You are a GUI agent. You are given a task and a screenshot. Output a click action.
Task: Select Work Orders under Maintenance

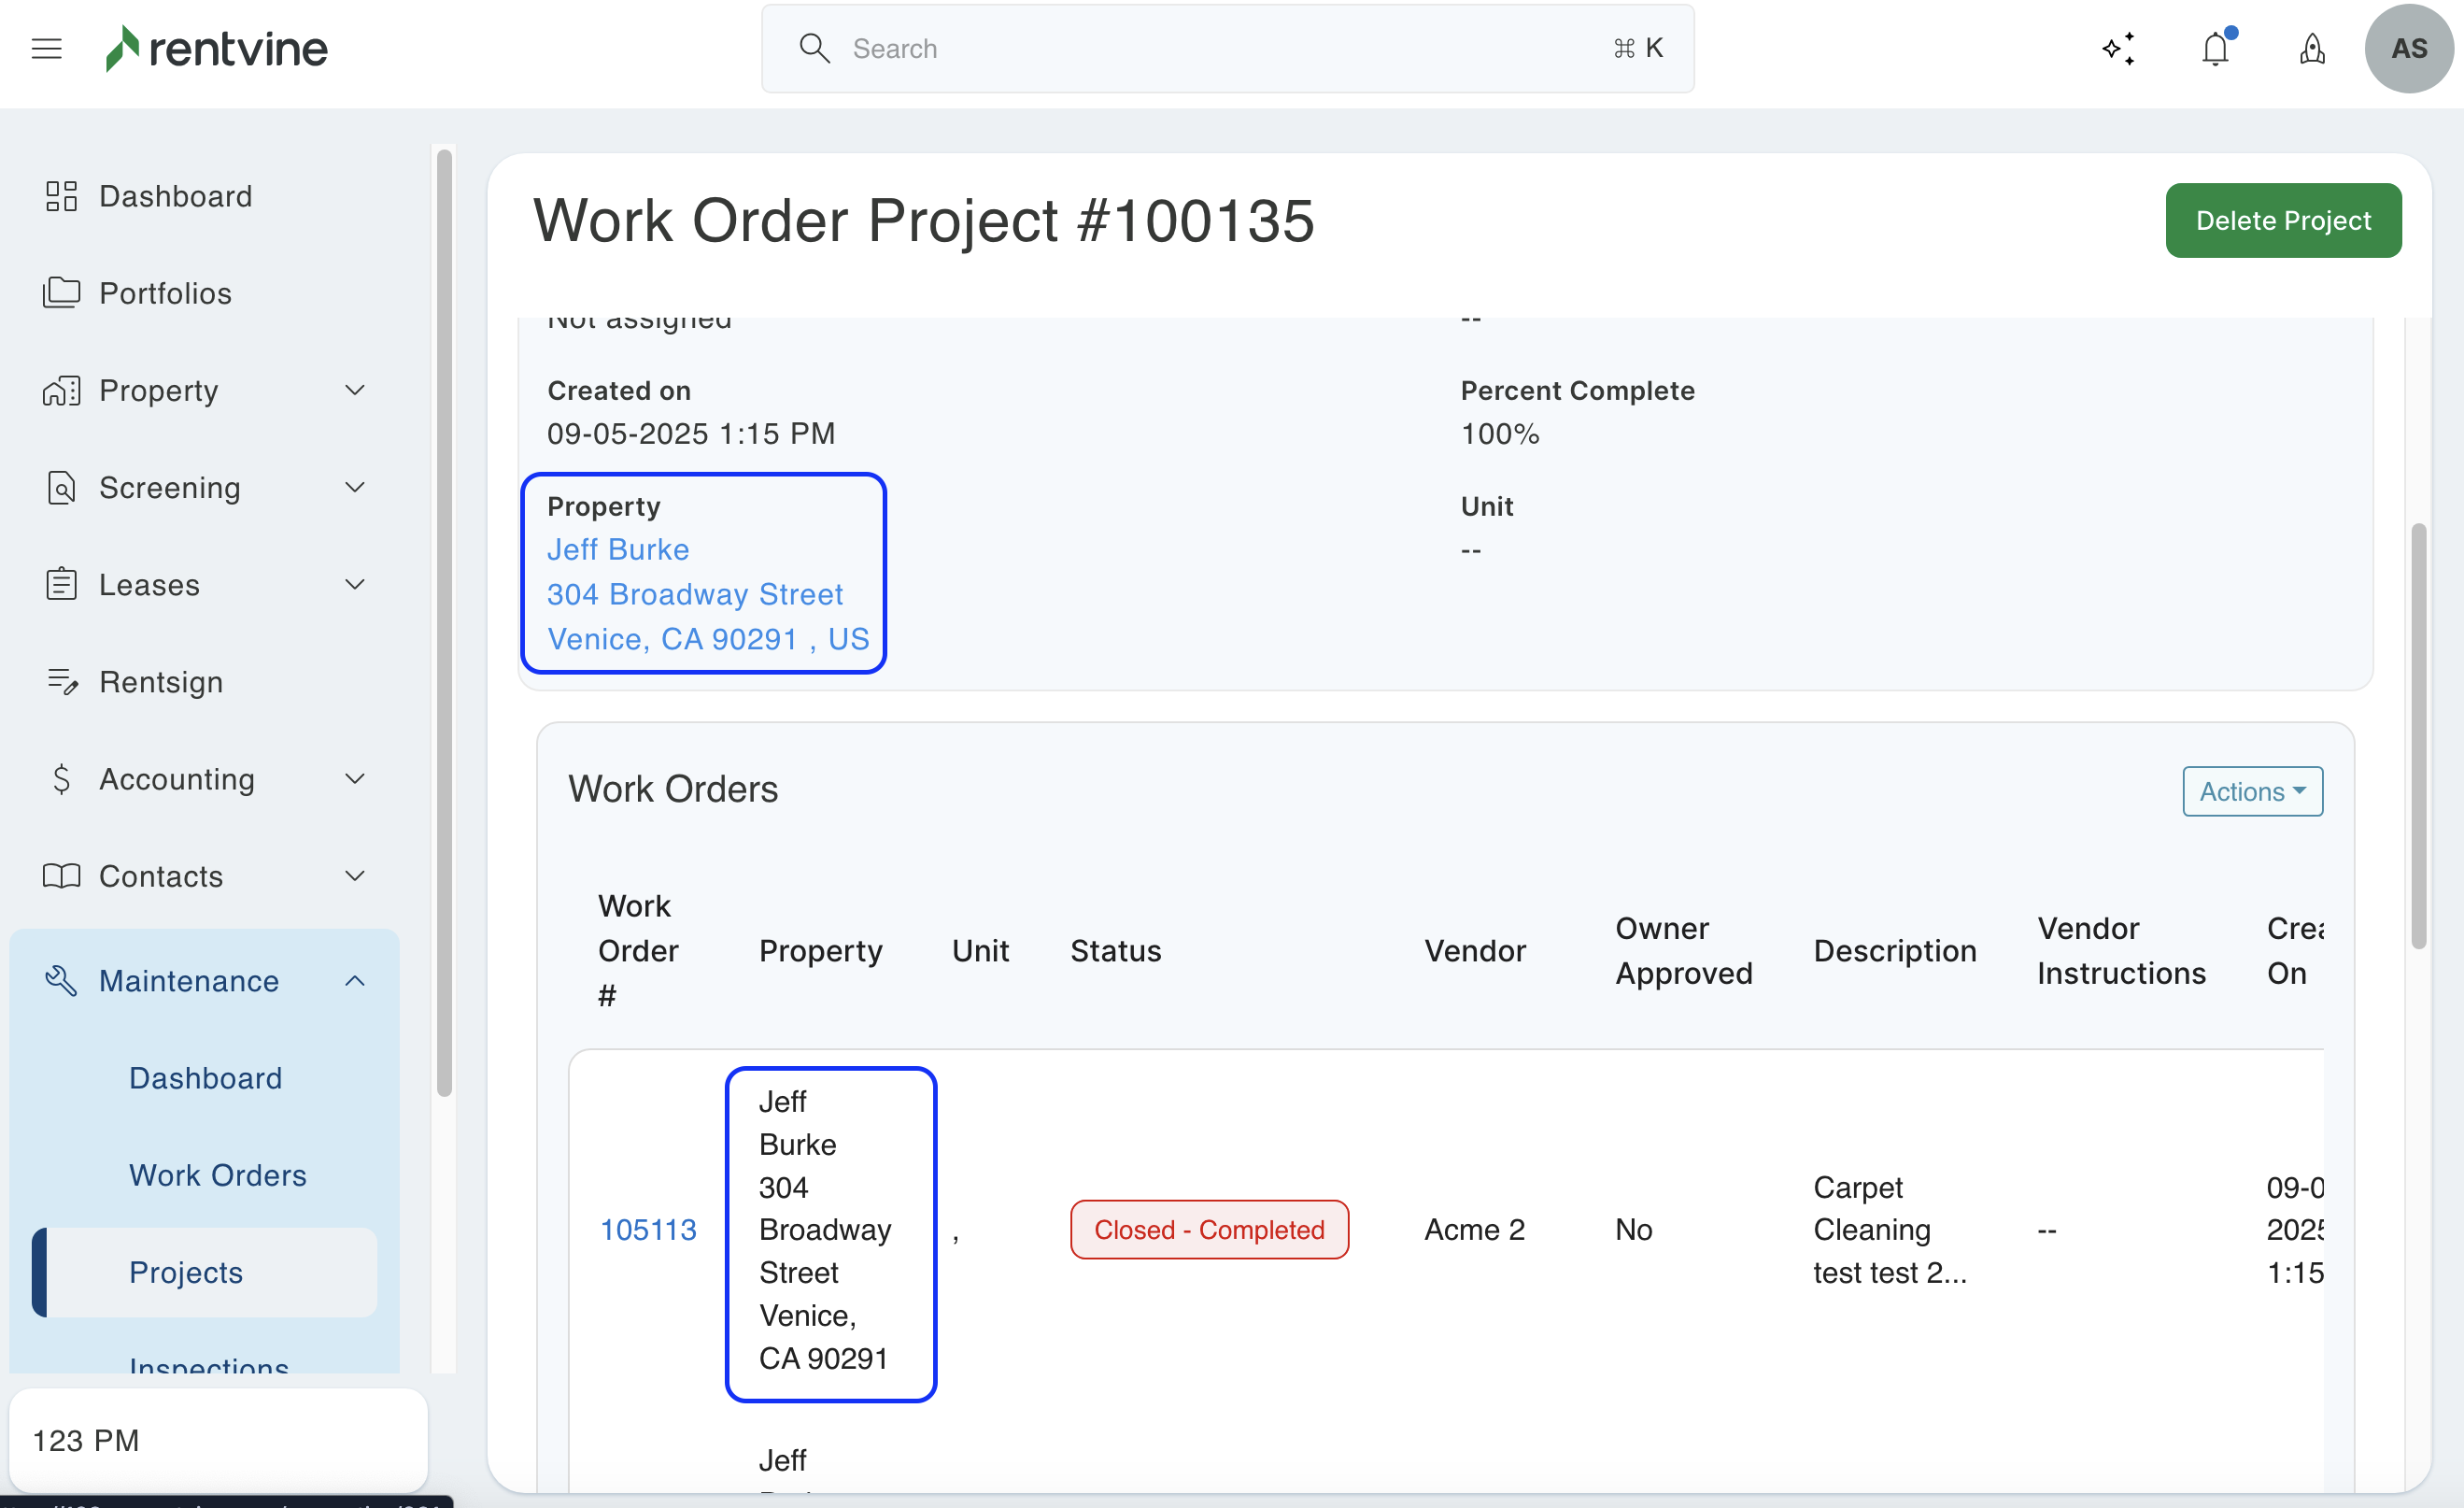(x=217, y=1175)
